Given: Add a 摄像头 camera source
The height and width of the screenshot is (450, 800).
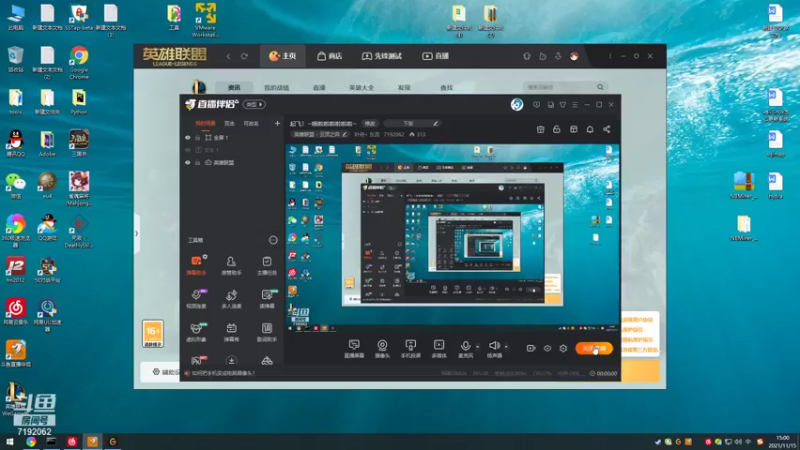Looking at the screenshot, I should pos(382,349).
